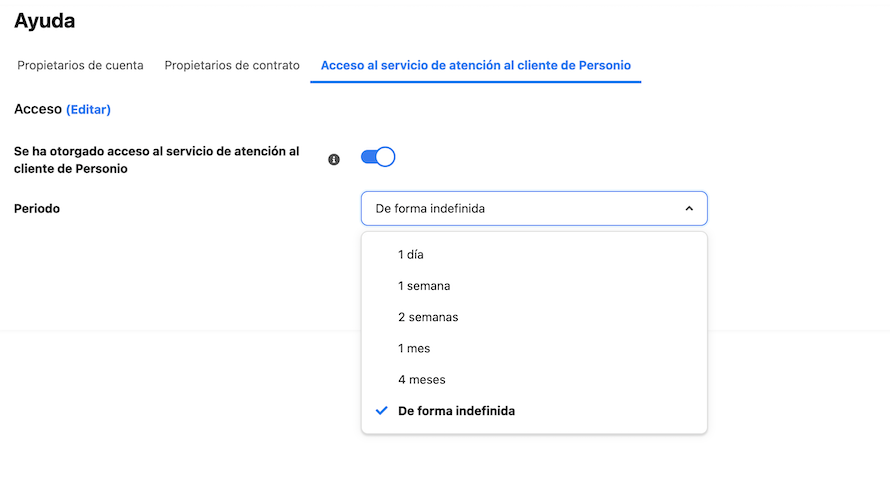
Task: Toggle off Personio customer service access switch
Action: (x=378, y=157)
